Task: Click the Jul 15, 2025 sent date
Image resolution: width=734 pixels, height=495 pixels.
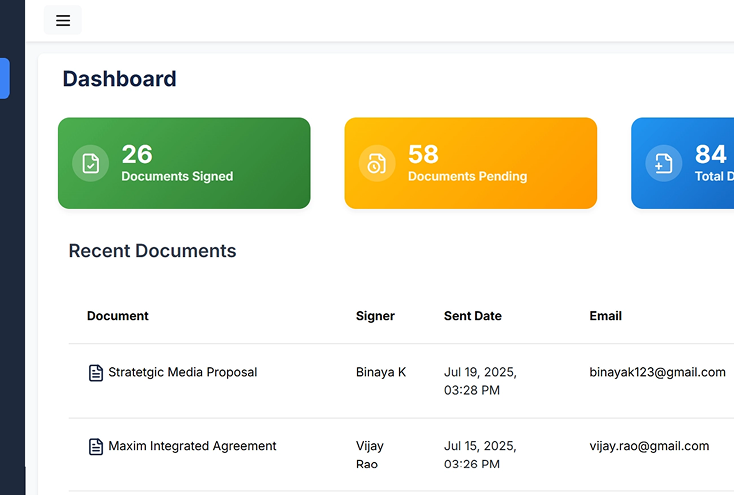Action: pos(480,455)
